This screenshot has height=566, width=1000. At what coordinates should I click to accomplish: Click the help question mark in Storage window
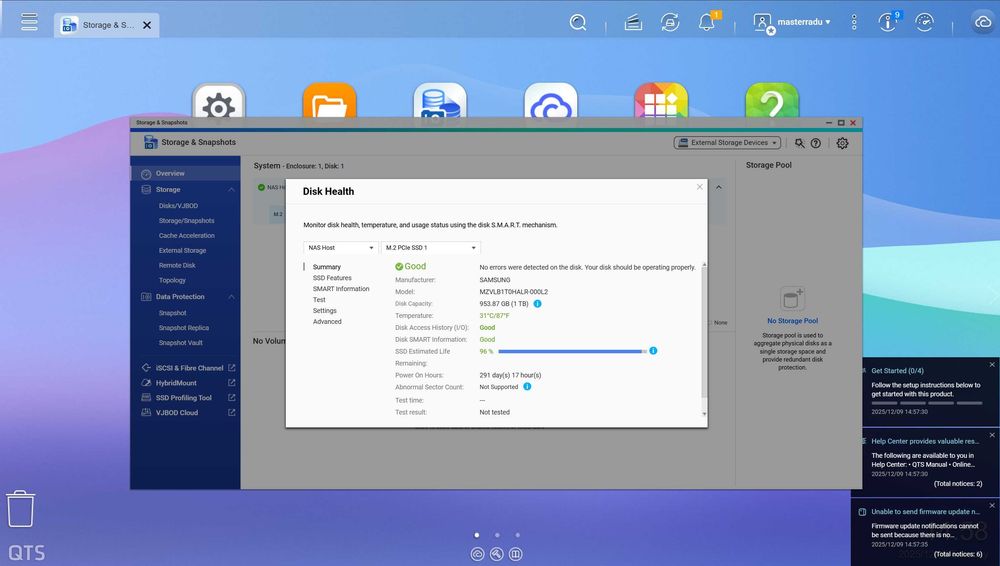click(x=816, y=143)
